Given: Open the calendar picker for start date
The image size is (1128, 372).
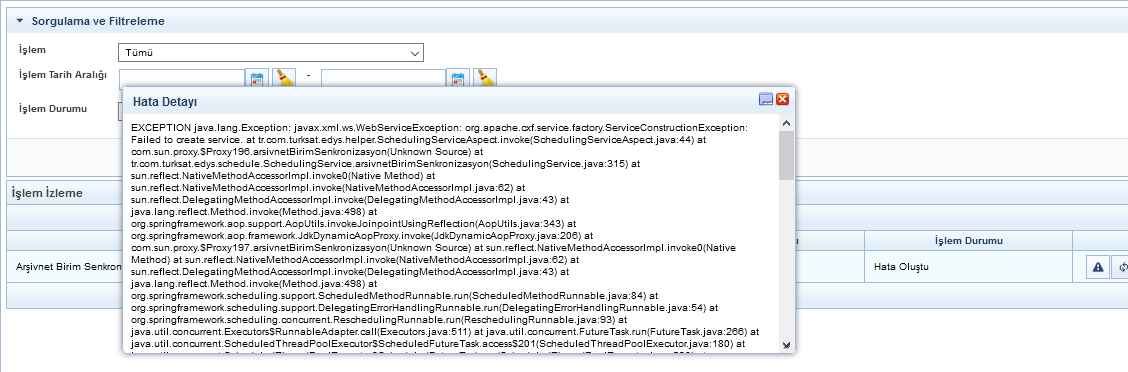Looking at the screenshot, I should coord(256,78).
